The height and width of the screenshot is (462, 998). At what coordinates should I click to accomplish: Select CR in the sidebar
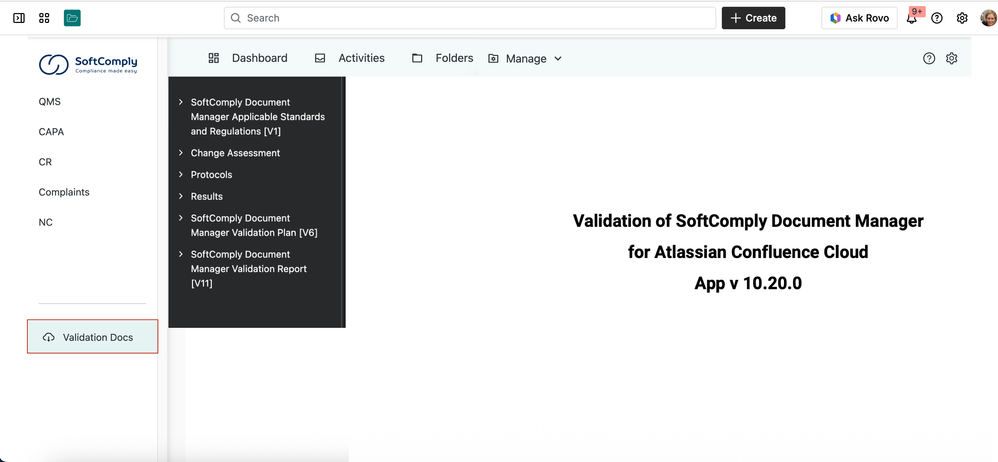pyautogui.click(x=45, y=162)
